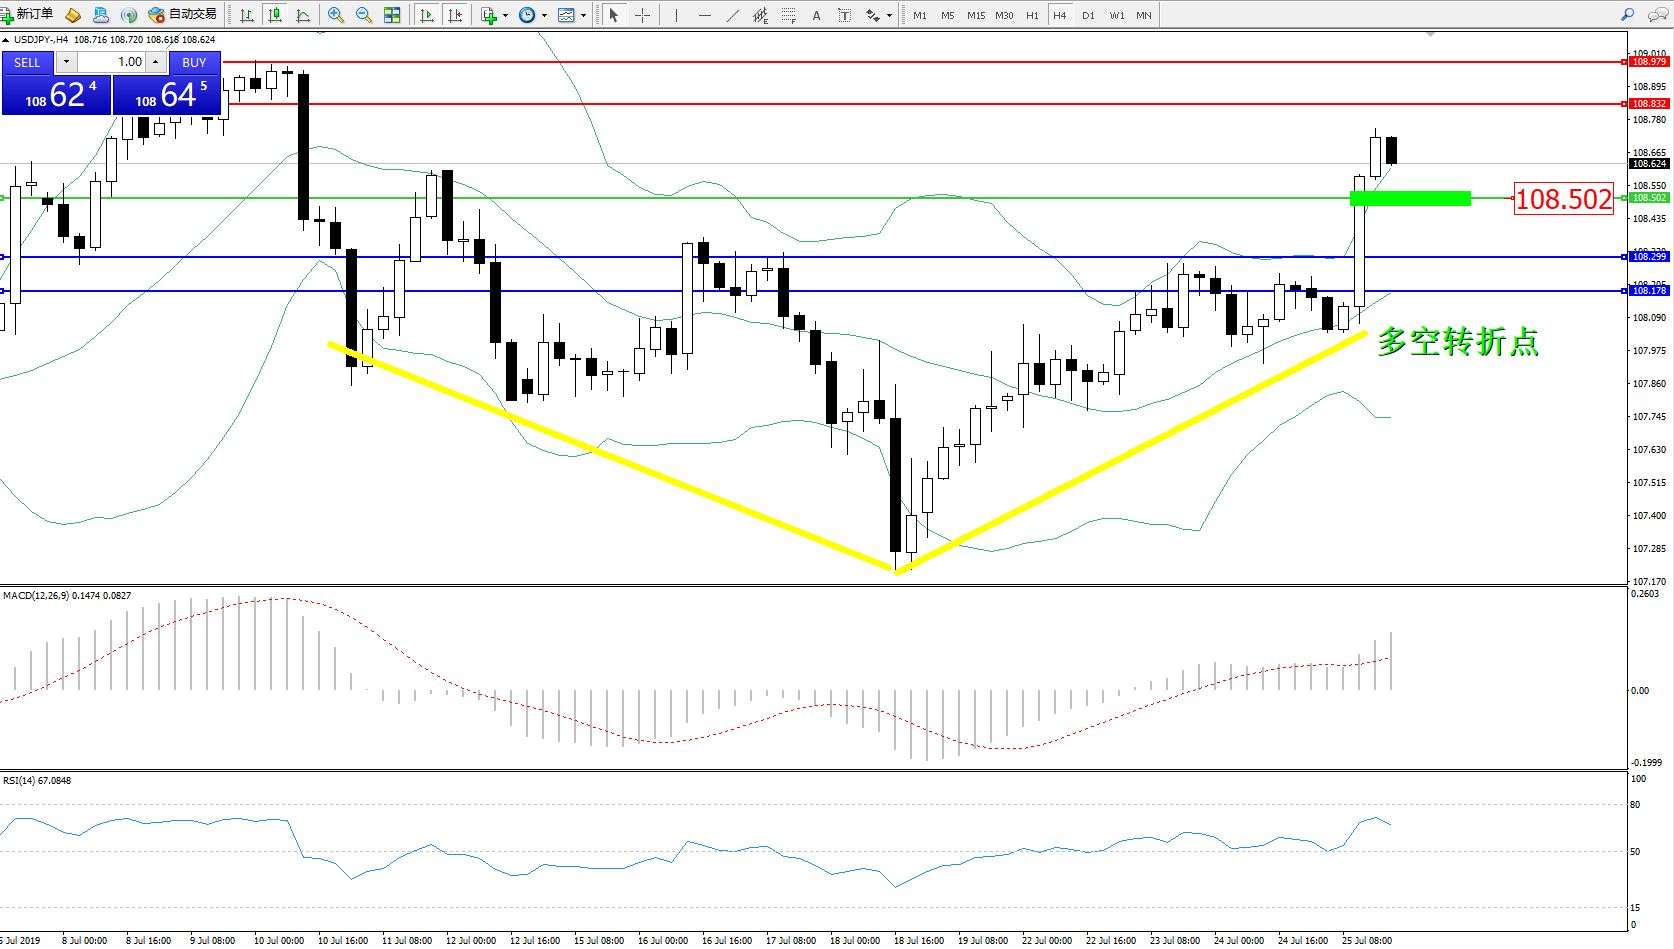
Task: Select the Fibonacci retracement tool
Action: tap(789, 15)
